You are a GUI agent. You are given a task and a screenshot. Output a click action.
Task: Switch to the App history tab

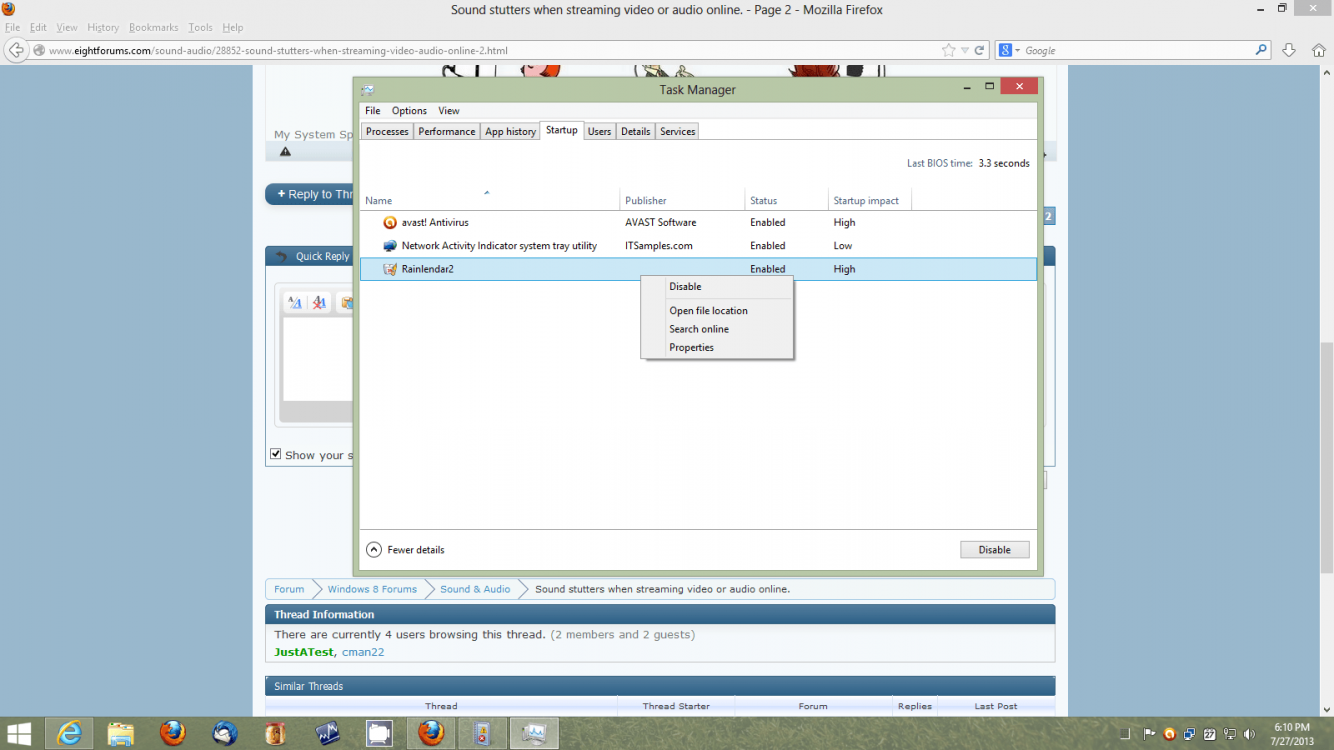510,132
